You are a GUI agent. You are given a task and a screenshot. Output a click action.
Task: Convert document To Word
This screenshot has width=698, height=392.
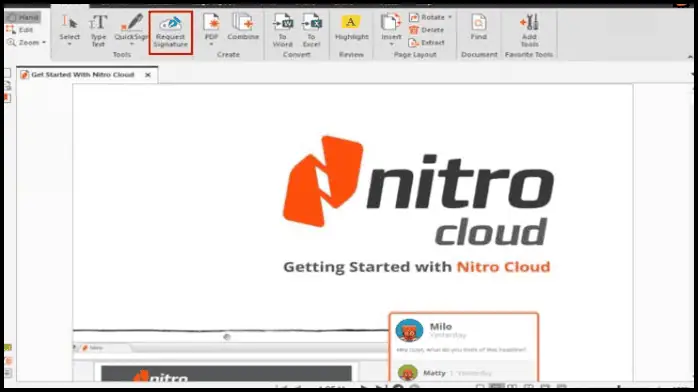pyautogui.click(x=283, y=30)
